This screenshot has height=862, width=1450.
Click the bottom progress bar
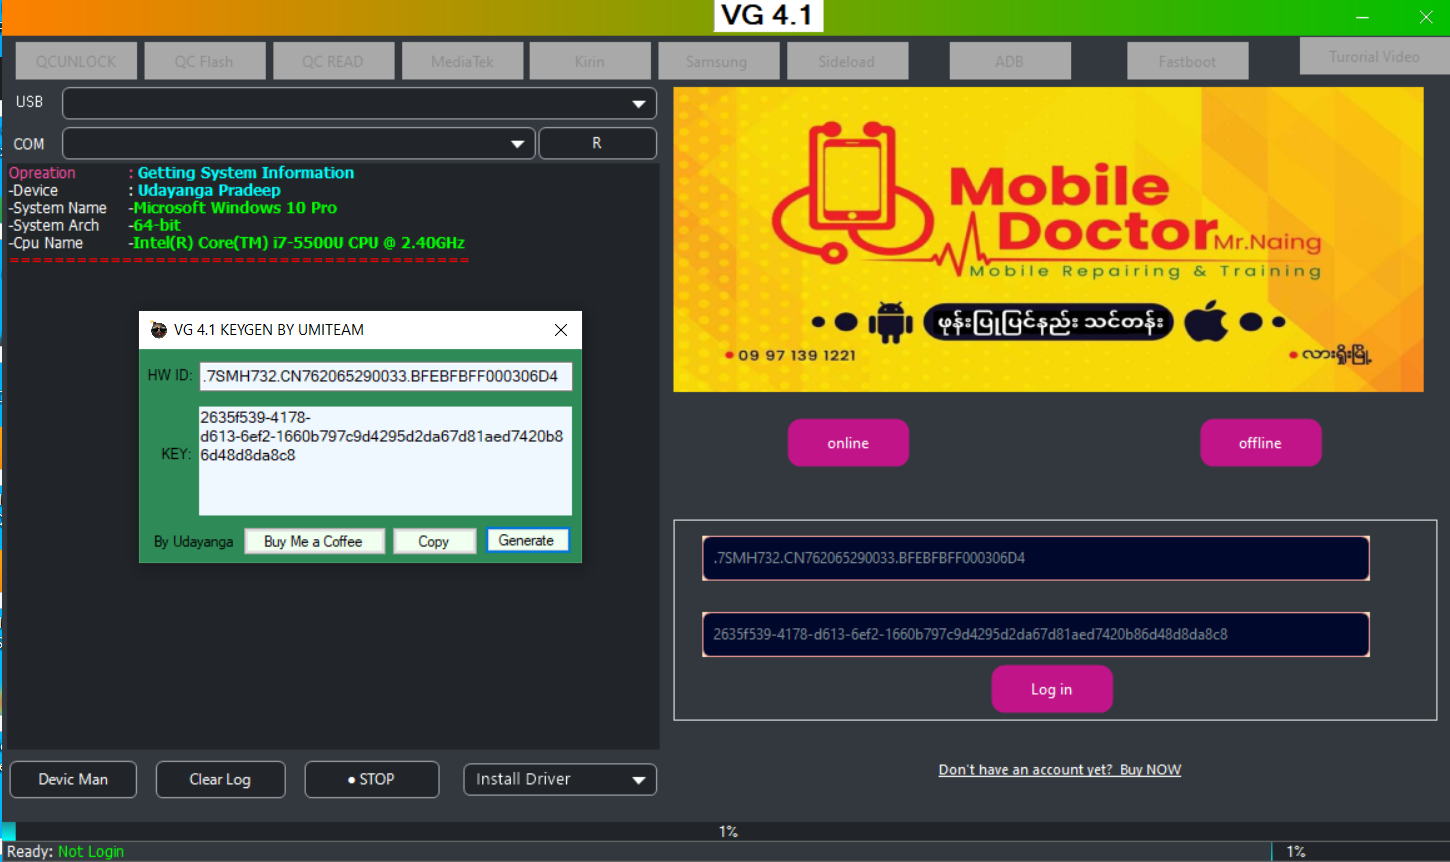(x=725, y=831)
